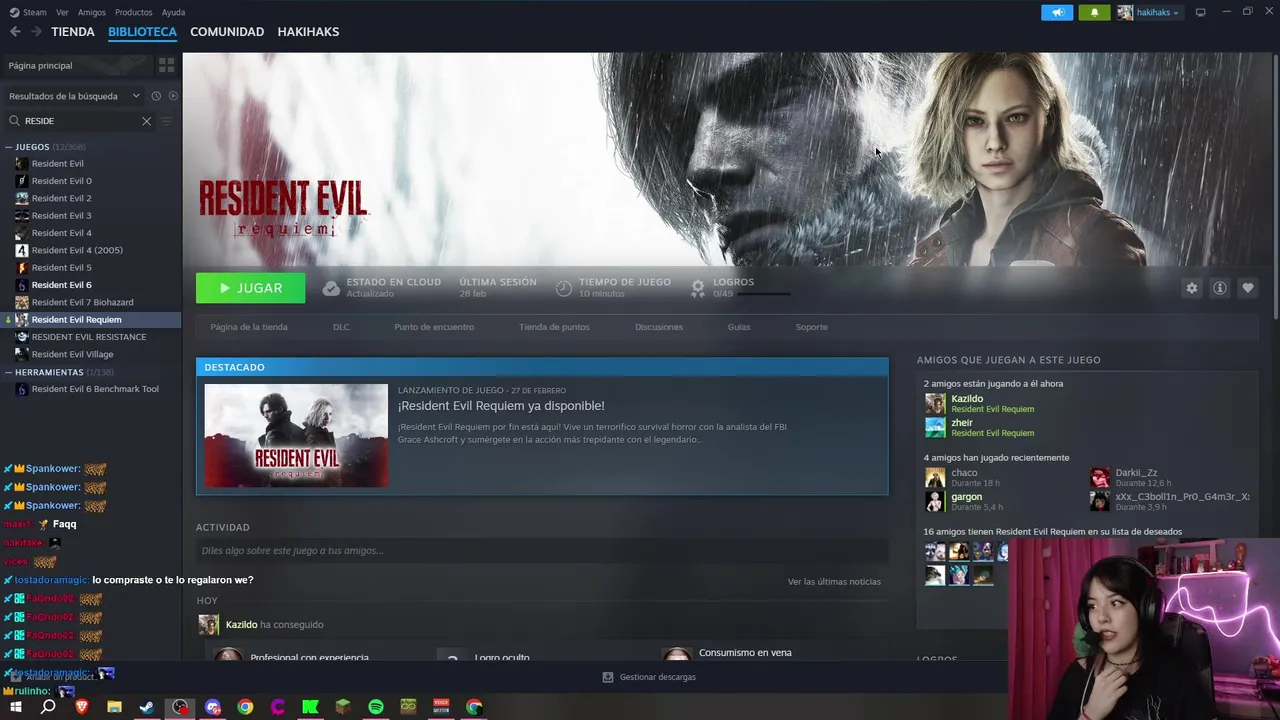
Task: Open the featured Requiem news thumbnail
Action: tap(296, 435)
